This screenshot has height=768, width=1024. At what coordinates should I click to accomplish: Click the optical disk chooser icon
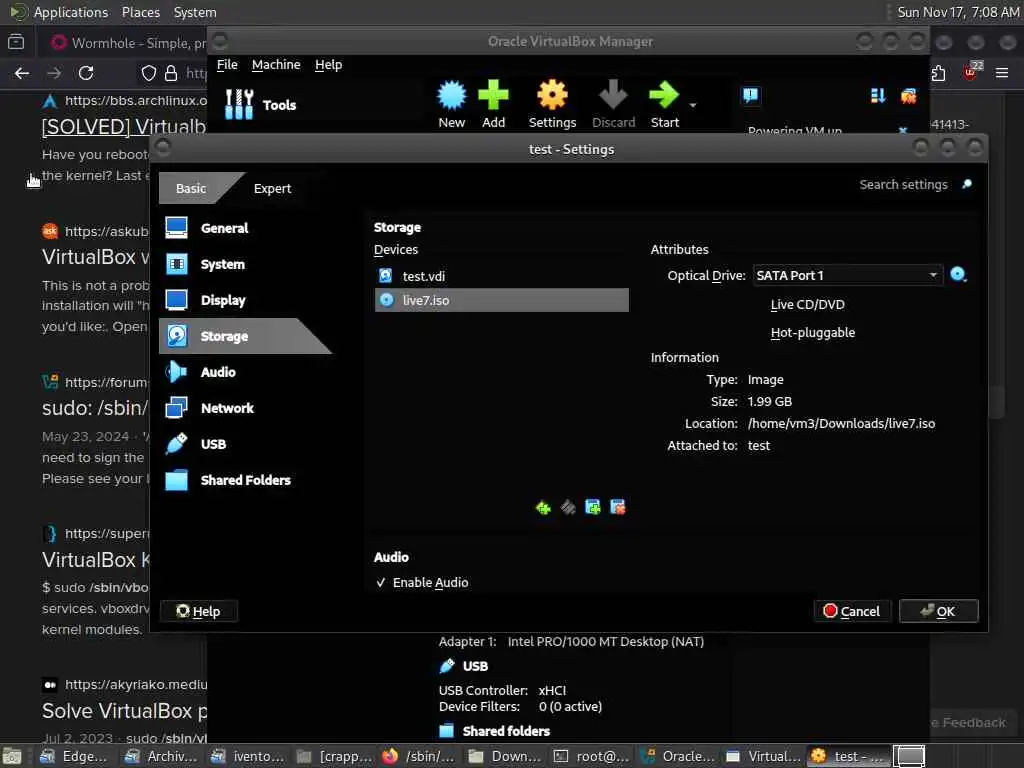tap(958, 275)
